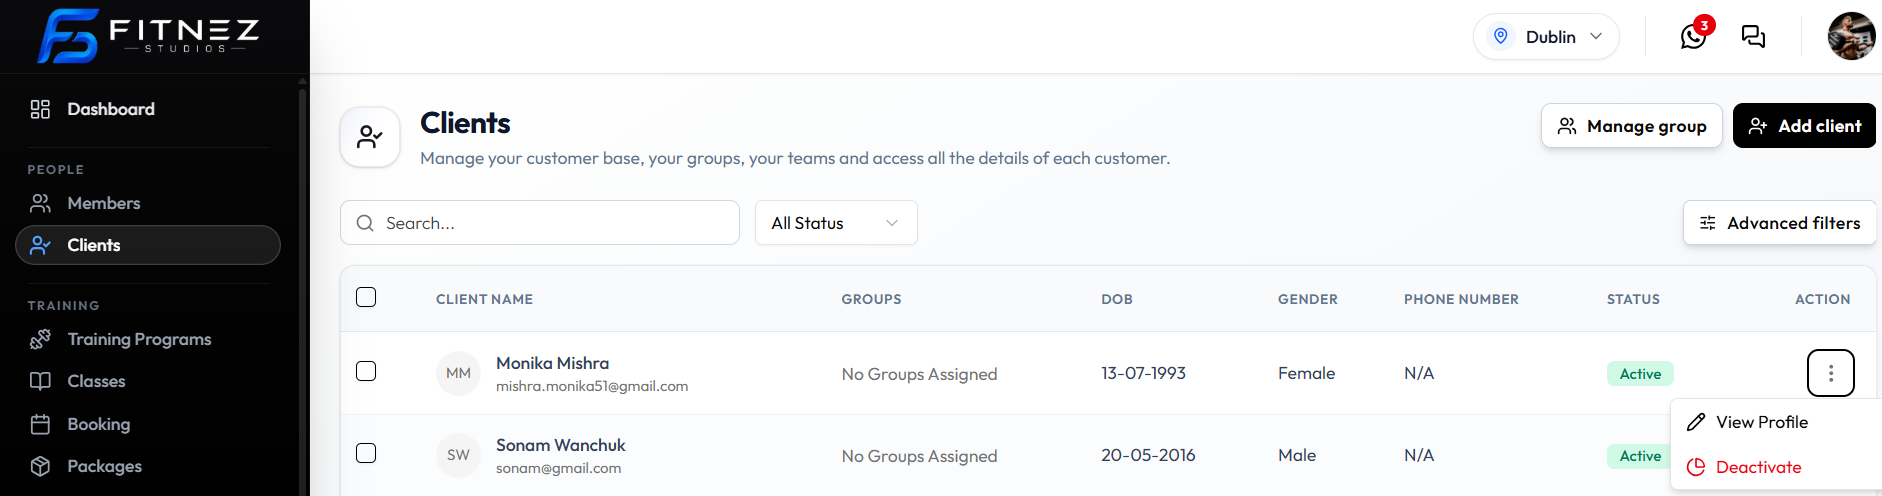The image size is (1882, 496).
Task: Check the box for Monika Mishra
Action: pyautogui.click(x=366, y=371)
